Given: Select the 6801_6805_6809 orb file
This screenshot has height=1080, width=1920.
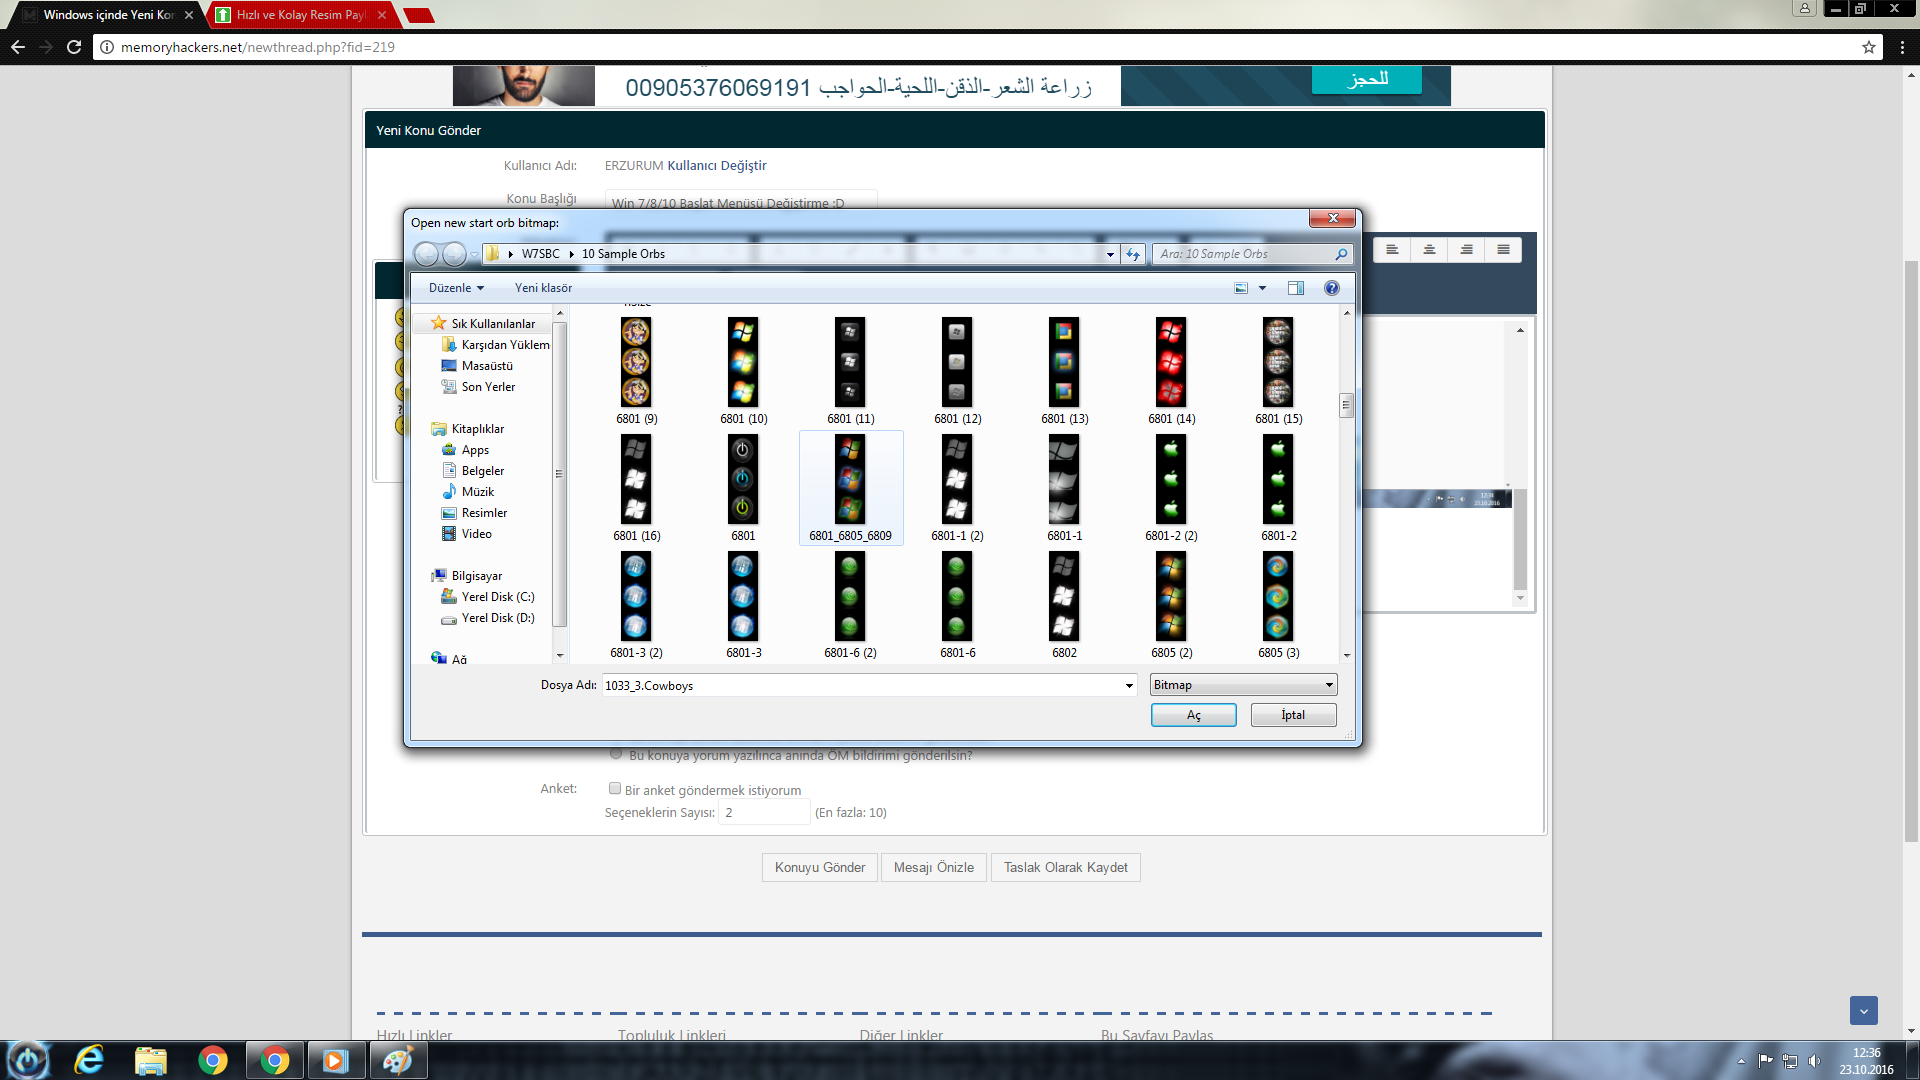Looking at the screenshot, I should 850,488.
